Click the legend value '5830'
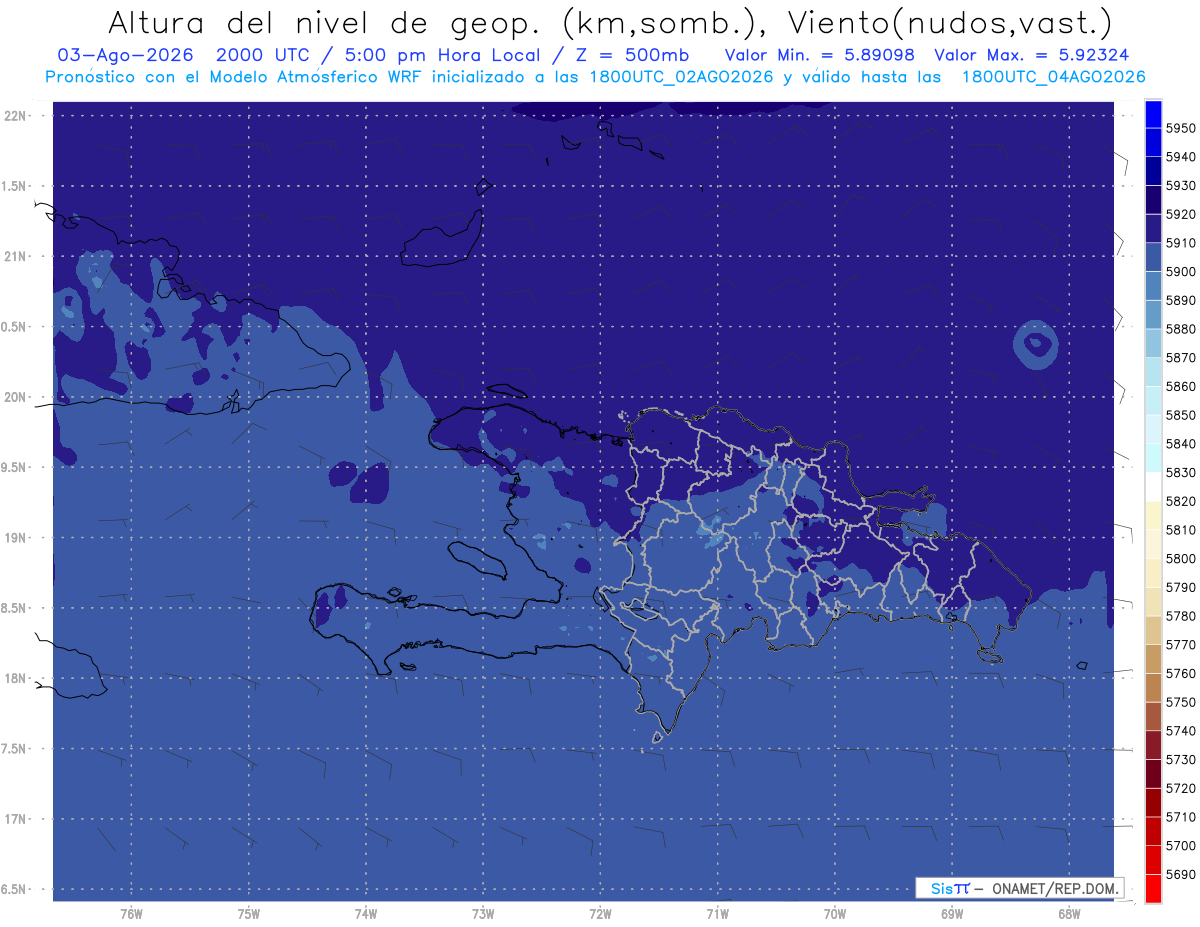 pos(1180,472)
